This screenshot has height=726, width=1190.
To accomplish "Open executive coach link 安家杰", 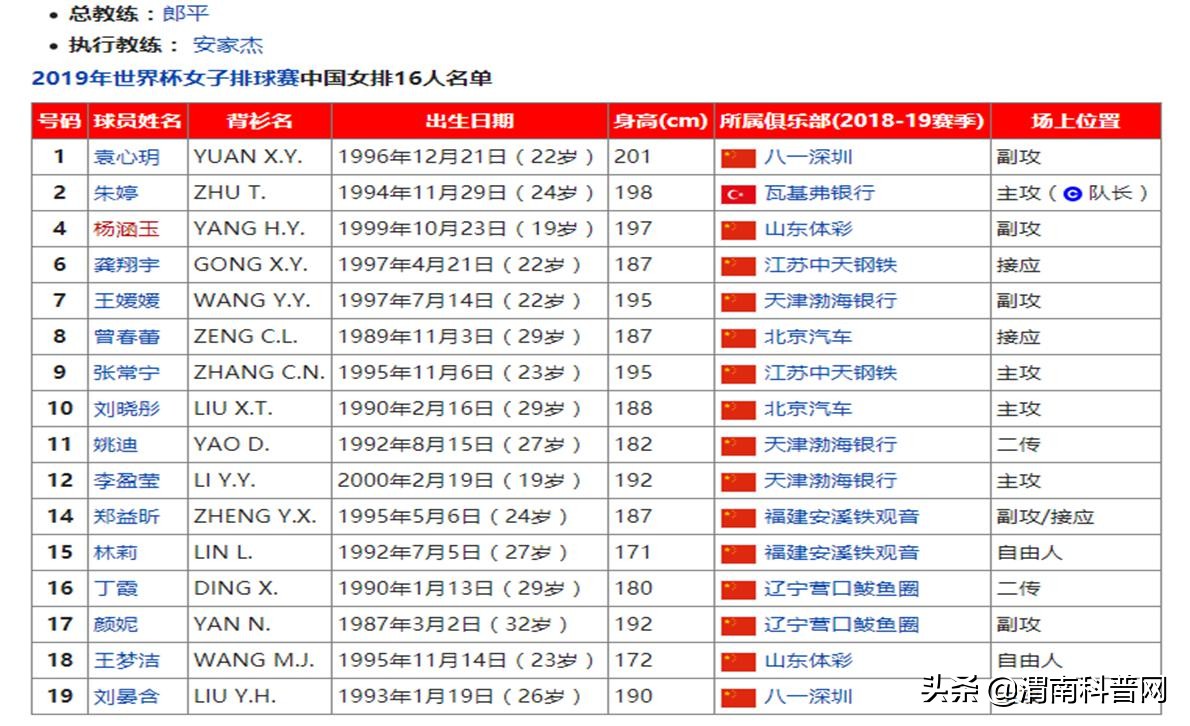I will (228, 45).
